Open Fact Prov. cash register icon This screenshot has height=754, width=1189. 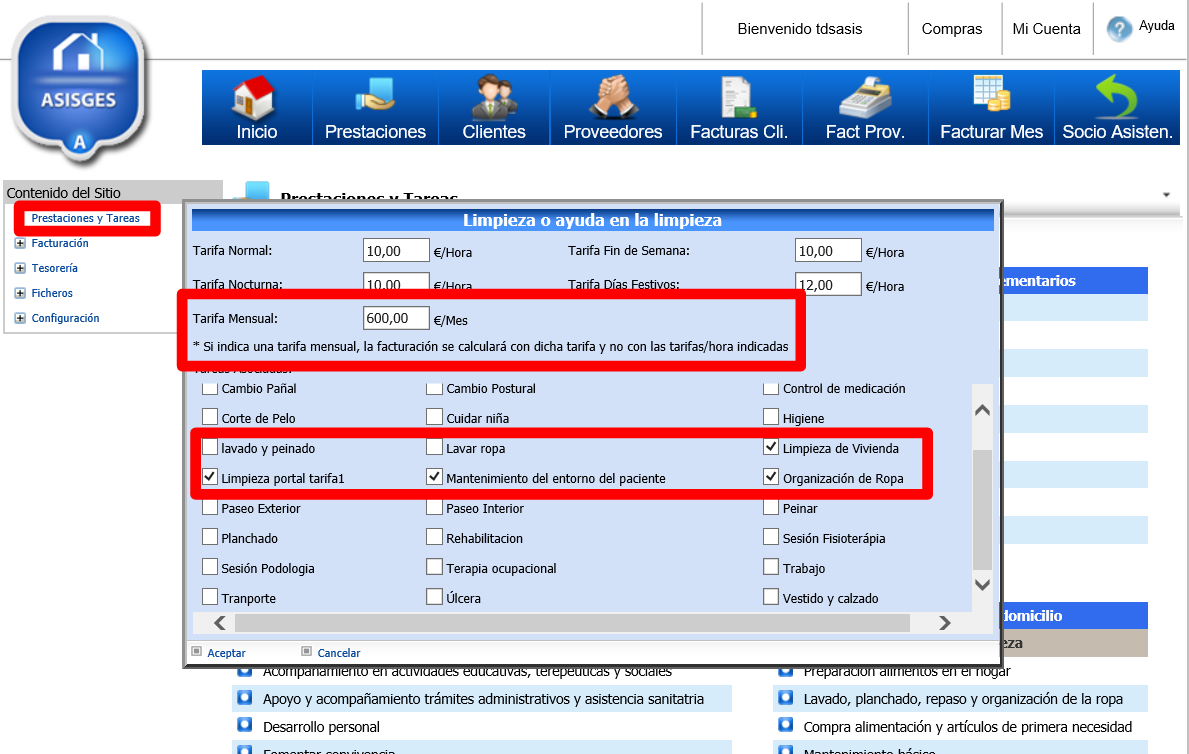click(x=864, y=99)
